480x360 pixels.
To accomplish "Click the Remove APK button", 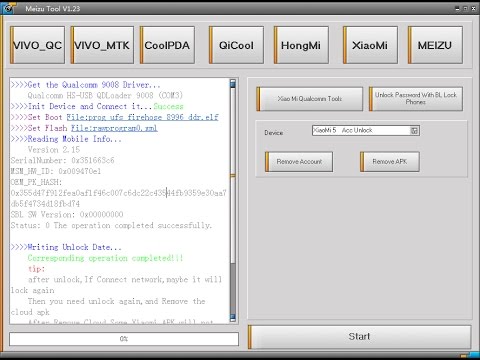I will [x=390, y=162].
